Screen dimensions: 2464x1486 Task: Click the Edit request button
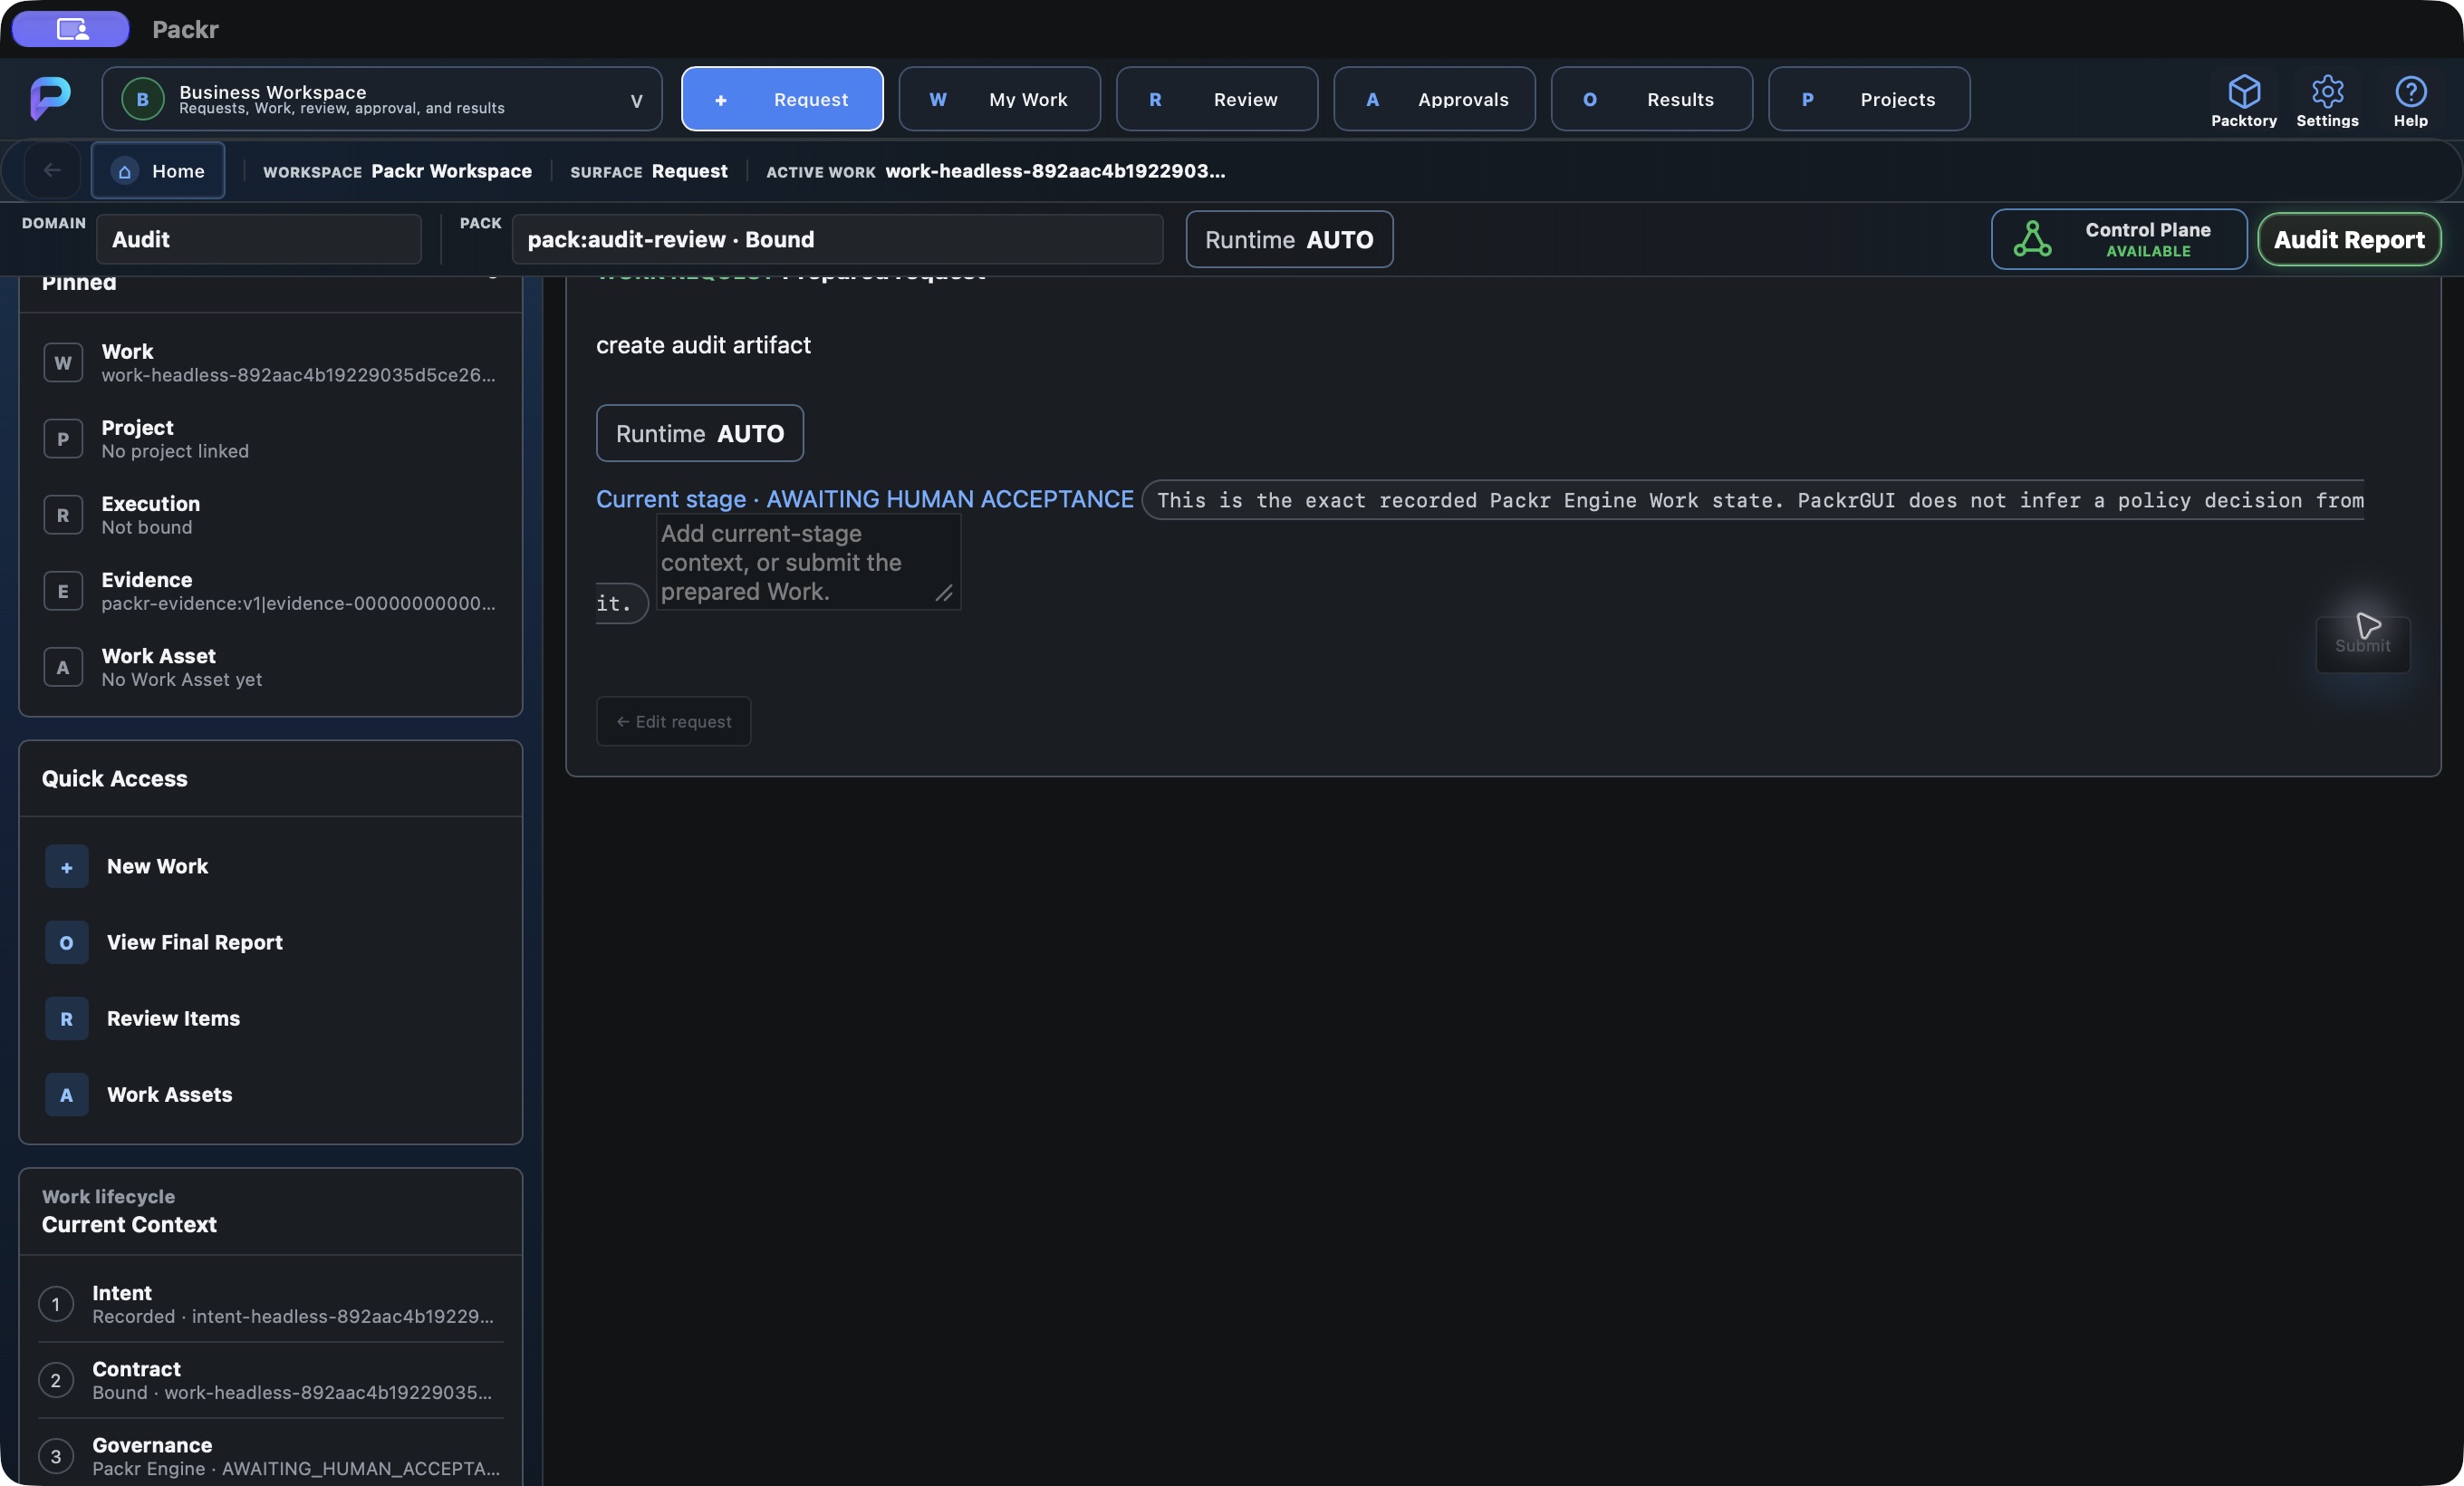(x=673, y=721)
